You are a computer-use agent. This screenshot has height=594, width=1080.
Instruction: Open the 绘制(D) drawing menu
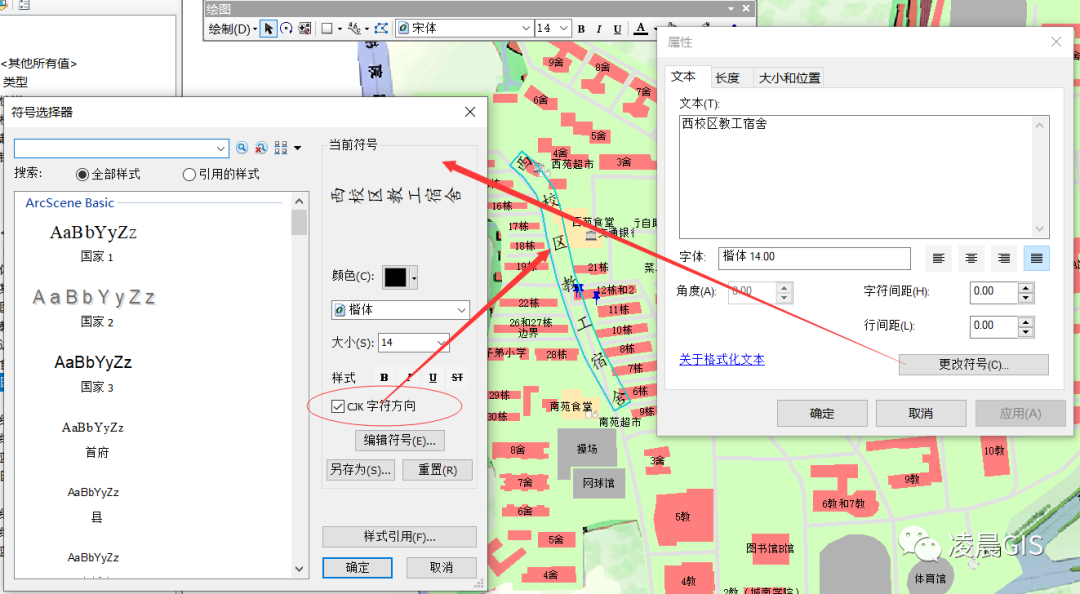click(233, 29)
